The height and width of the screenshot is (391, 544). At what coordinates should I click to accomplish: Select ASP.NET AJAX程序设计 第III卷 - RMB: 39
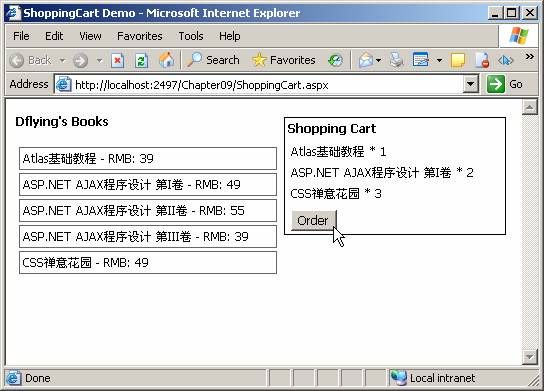[148, 237]
